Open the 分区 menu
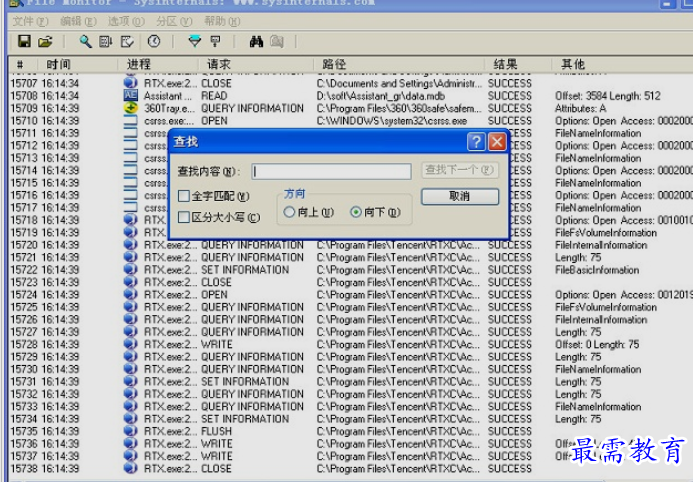Screen dimensions: 693x482 coord(174,21)
